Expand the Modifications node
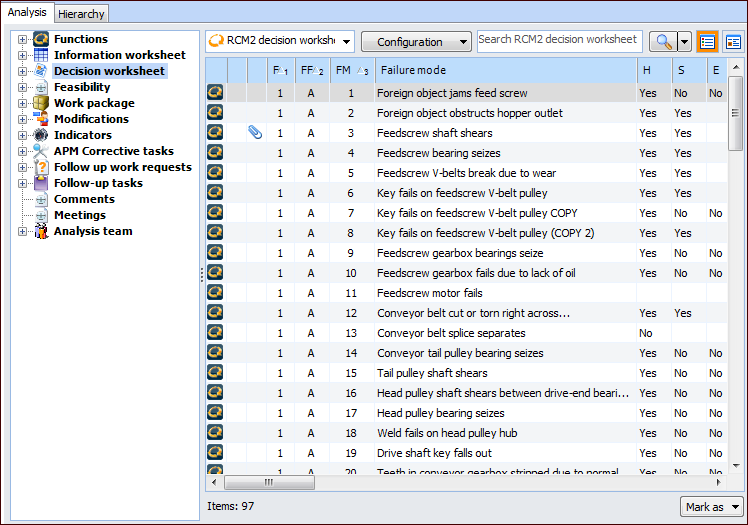The height and width of the screenshot is (525, 748). click(x=22, y=119)
